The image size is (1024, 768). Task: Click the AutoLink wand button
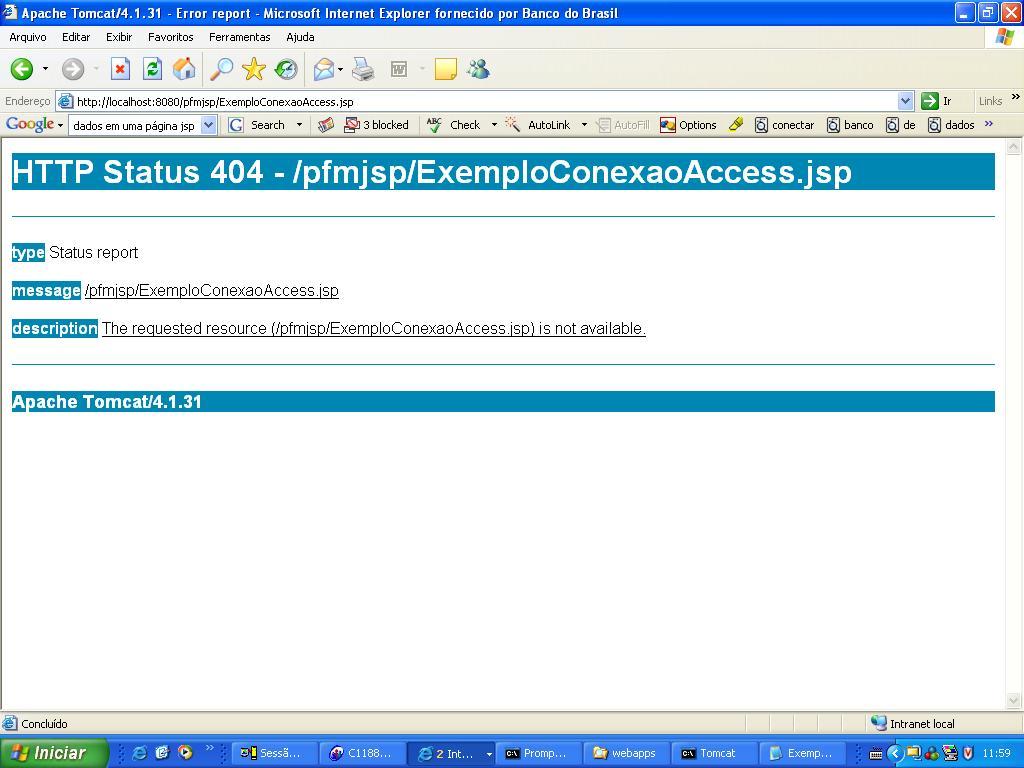pyautogui.click(x=538, y=125)
